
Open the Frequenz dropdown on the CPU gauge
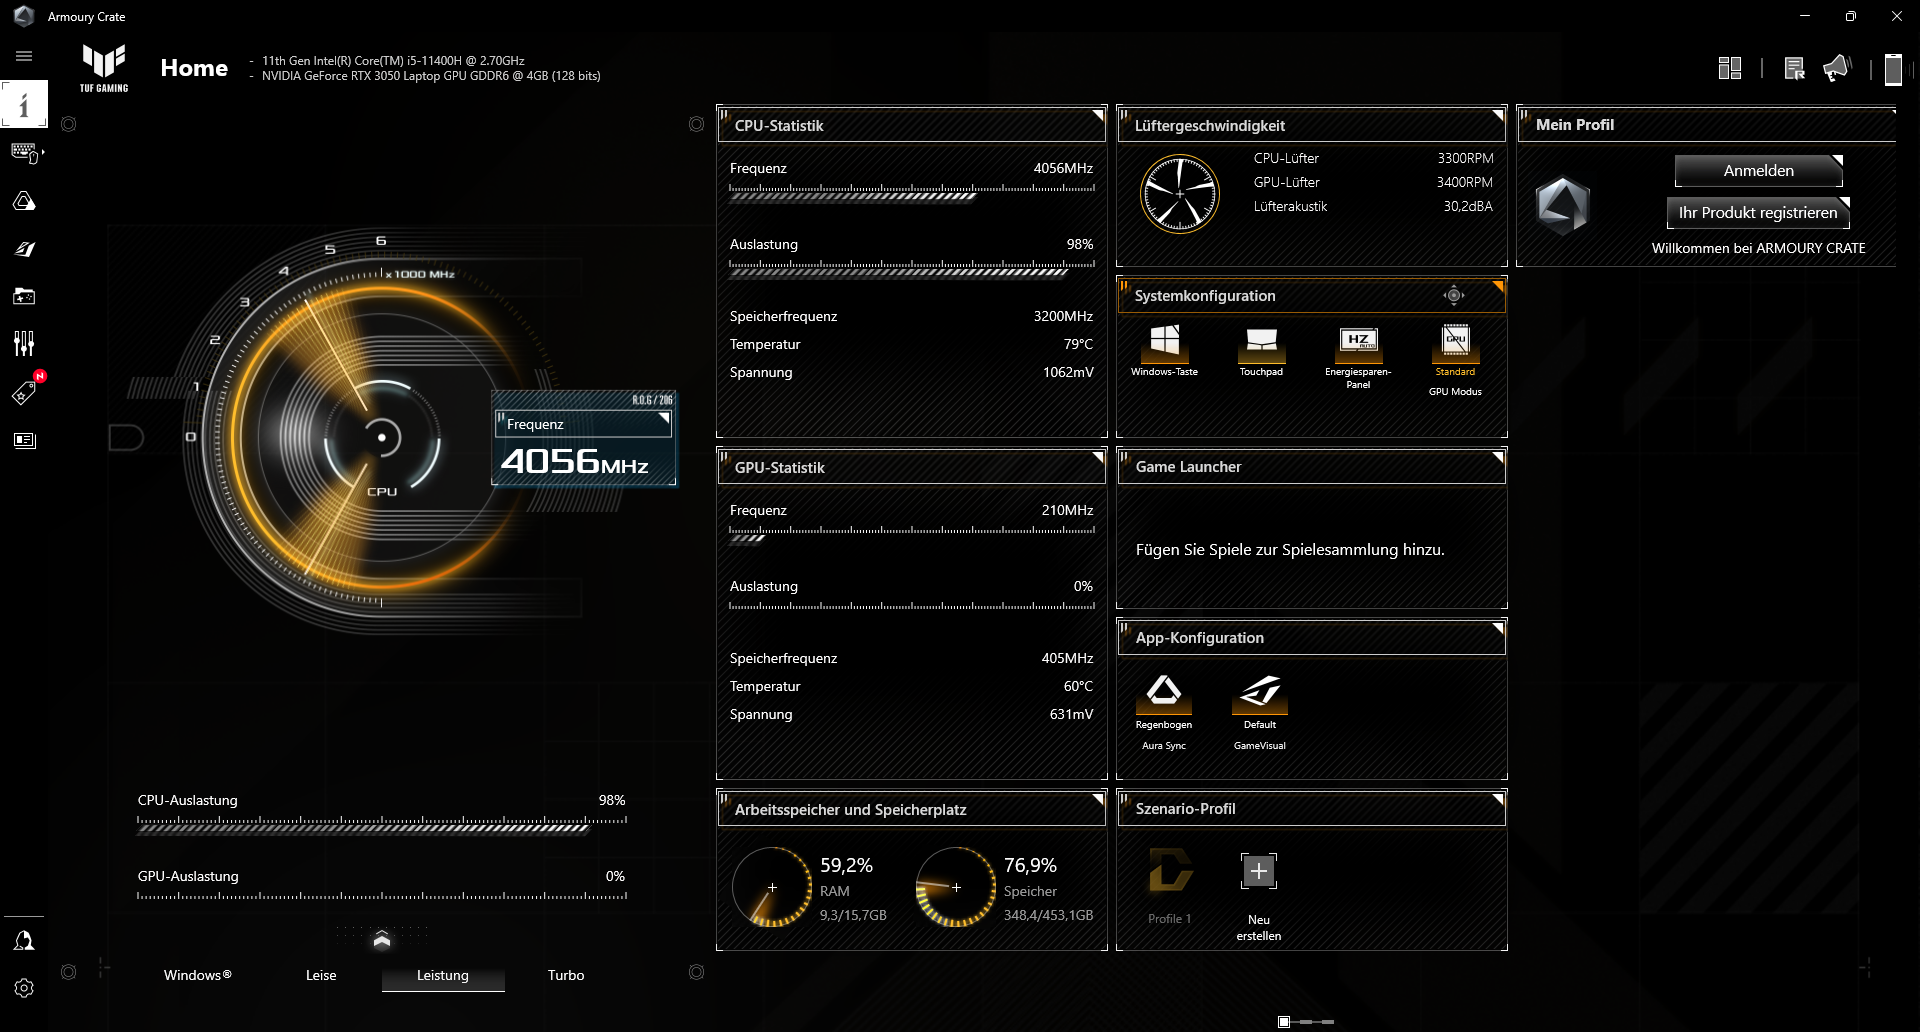coord(584,424)
